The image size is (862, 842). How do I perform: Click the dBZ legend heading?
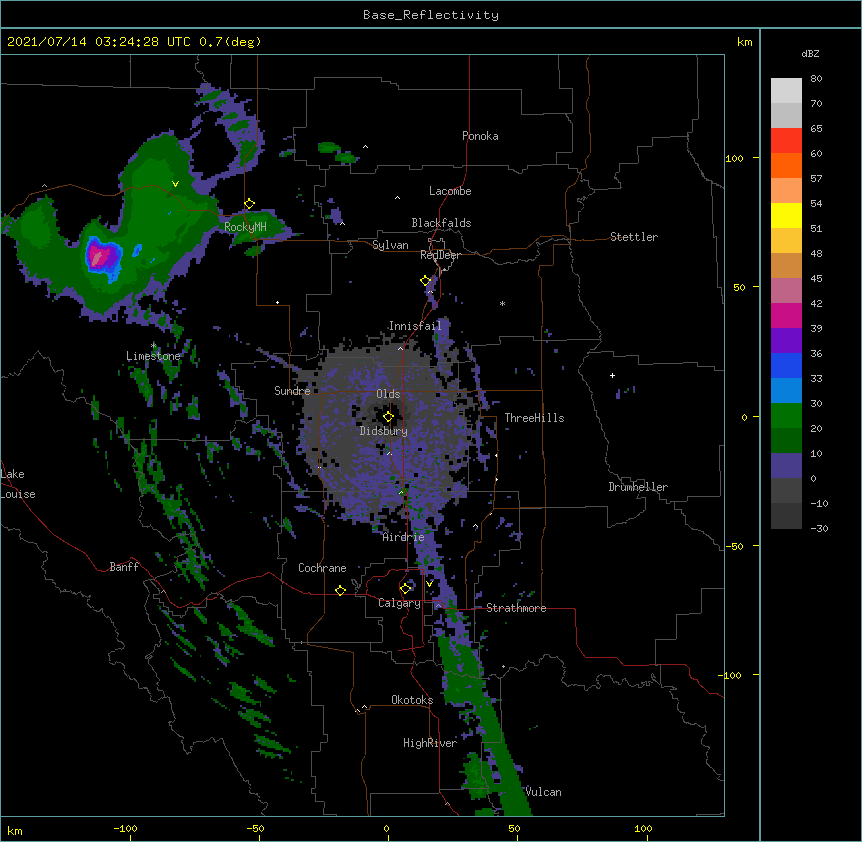tap(810, 53)
